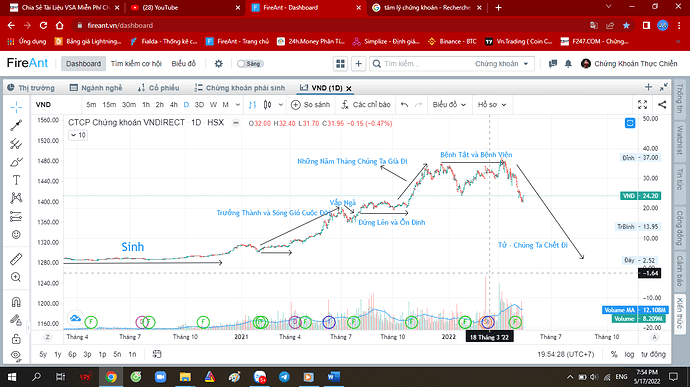Open the Chứng khoán search category dropdown
This screenshot has width=690, height=387.
point(502,64)
